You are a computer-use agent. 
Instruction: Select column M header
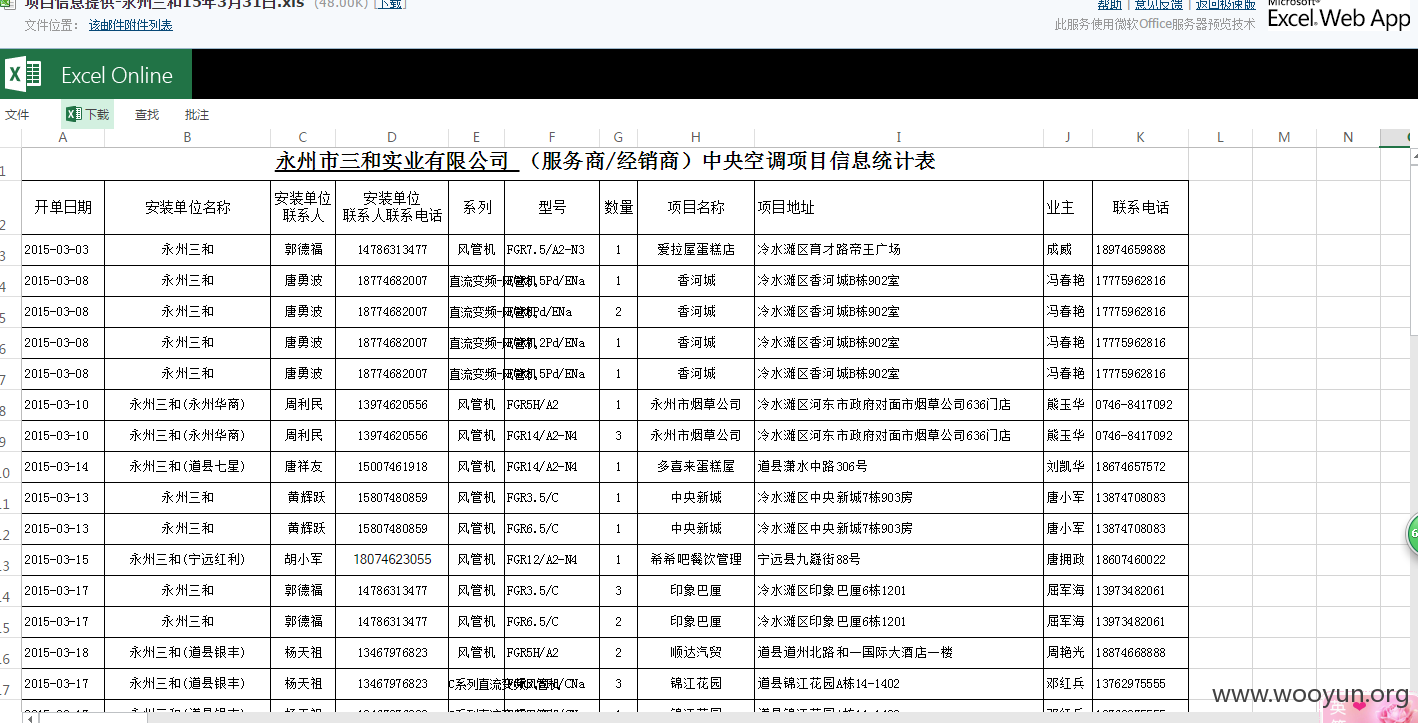1284,137
